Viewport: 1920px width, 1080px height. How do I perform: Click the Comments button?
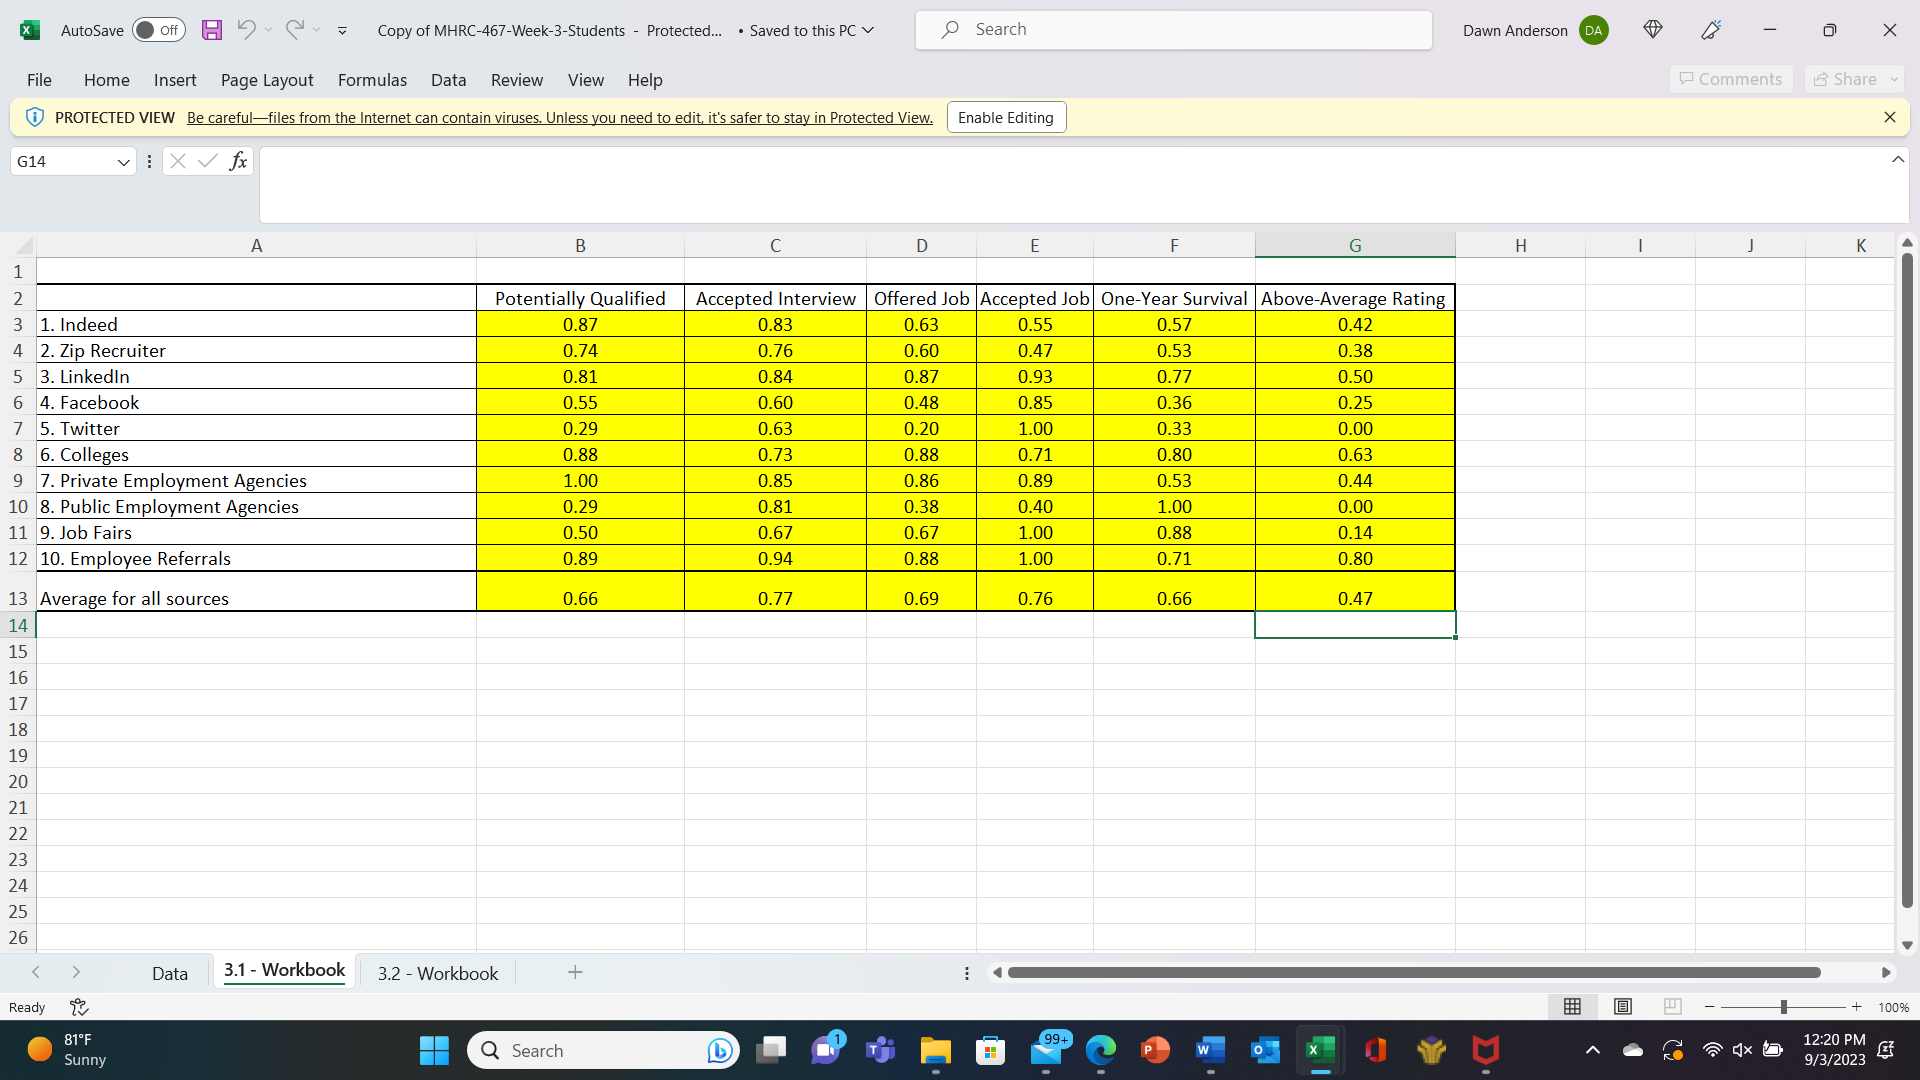click(1731, 79)
